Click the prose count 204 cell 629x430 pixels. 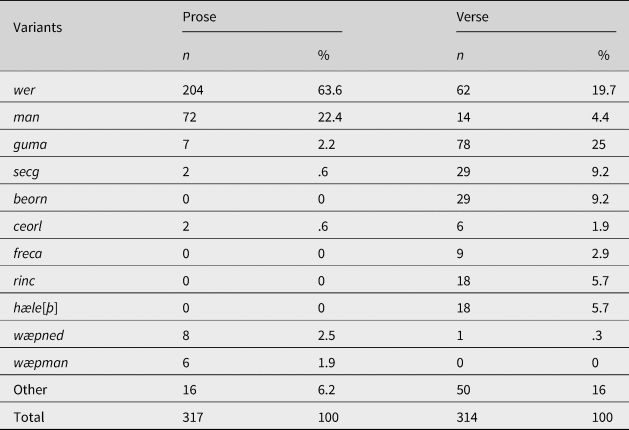point(191,90)
